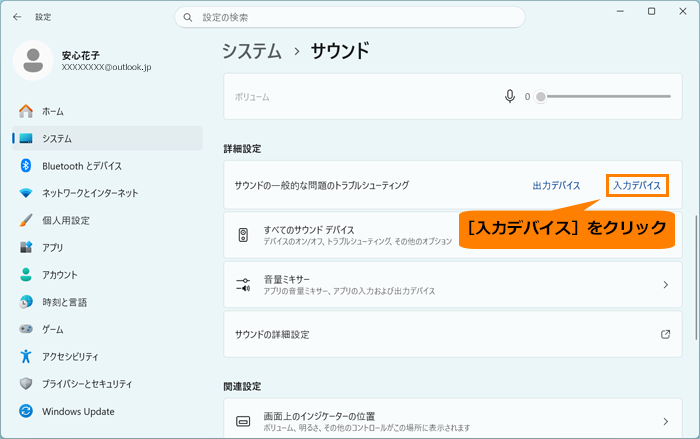Open 個人用設定 in the sidebar
Screen dimensions: 700x439
coord(107,220)
